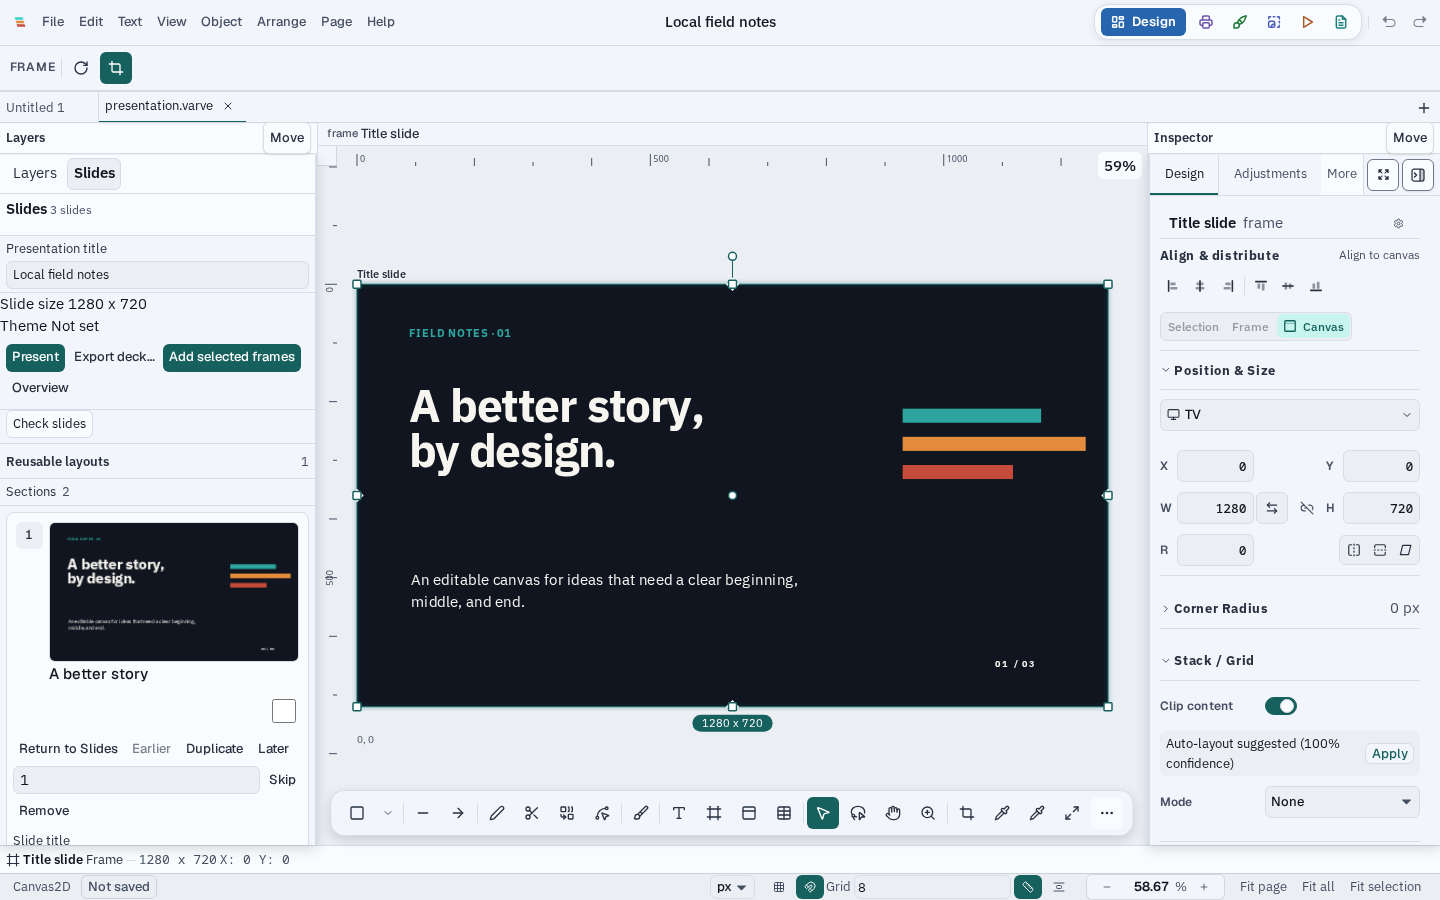The width and height of the screenshot is (1440, 900).
Task: Expand the Corner Radius section
Action: (1220, 609)
